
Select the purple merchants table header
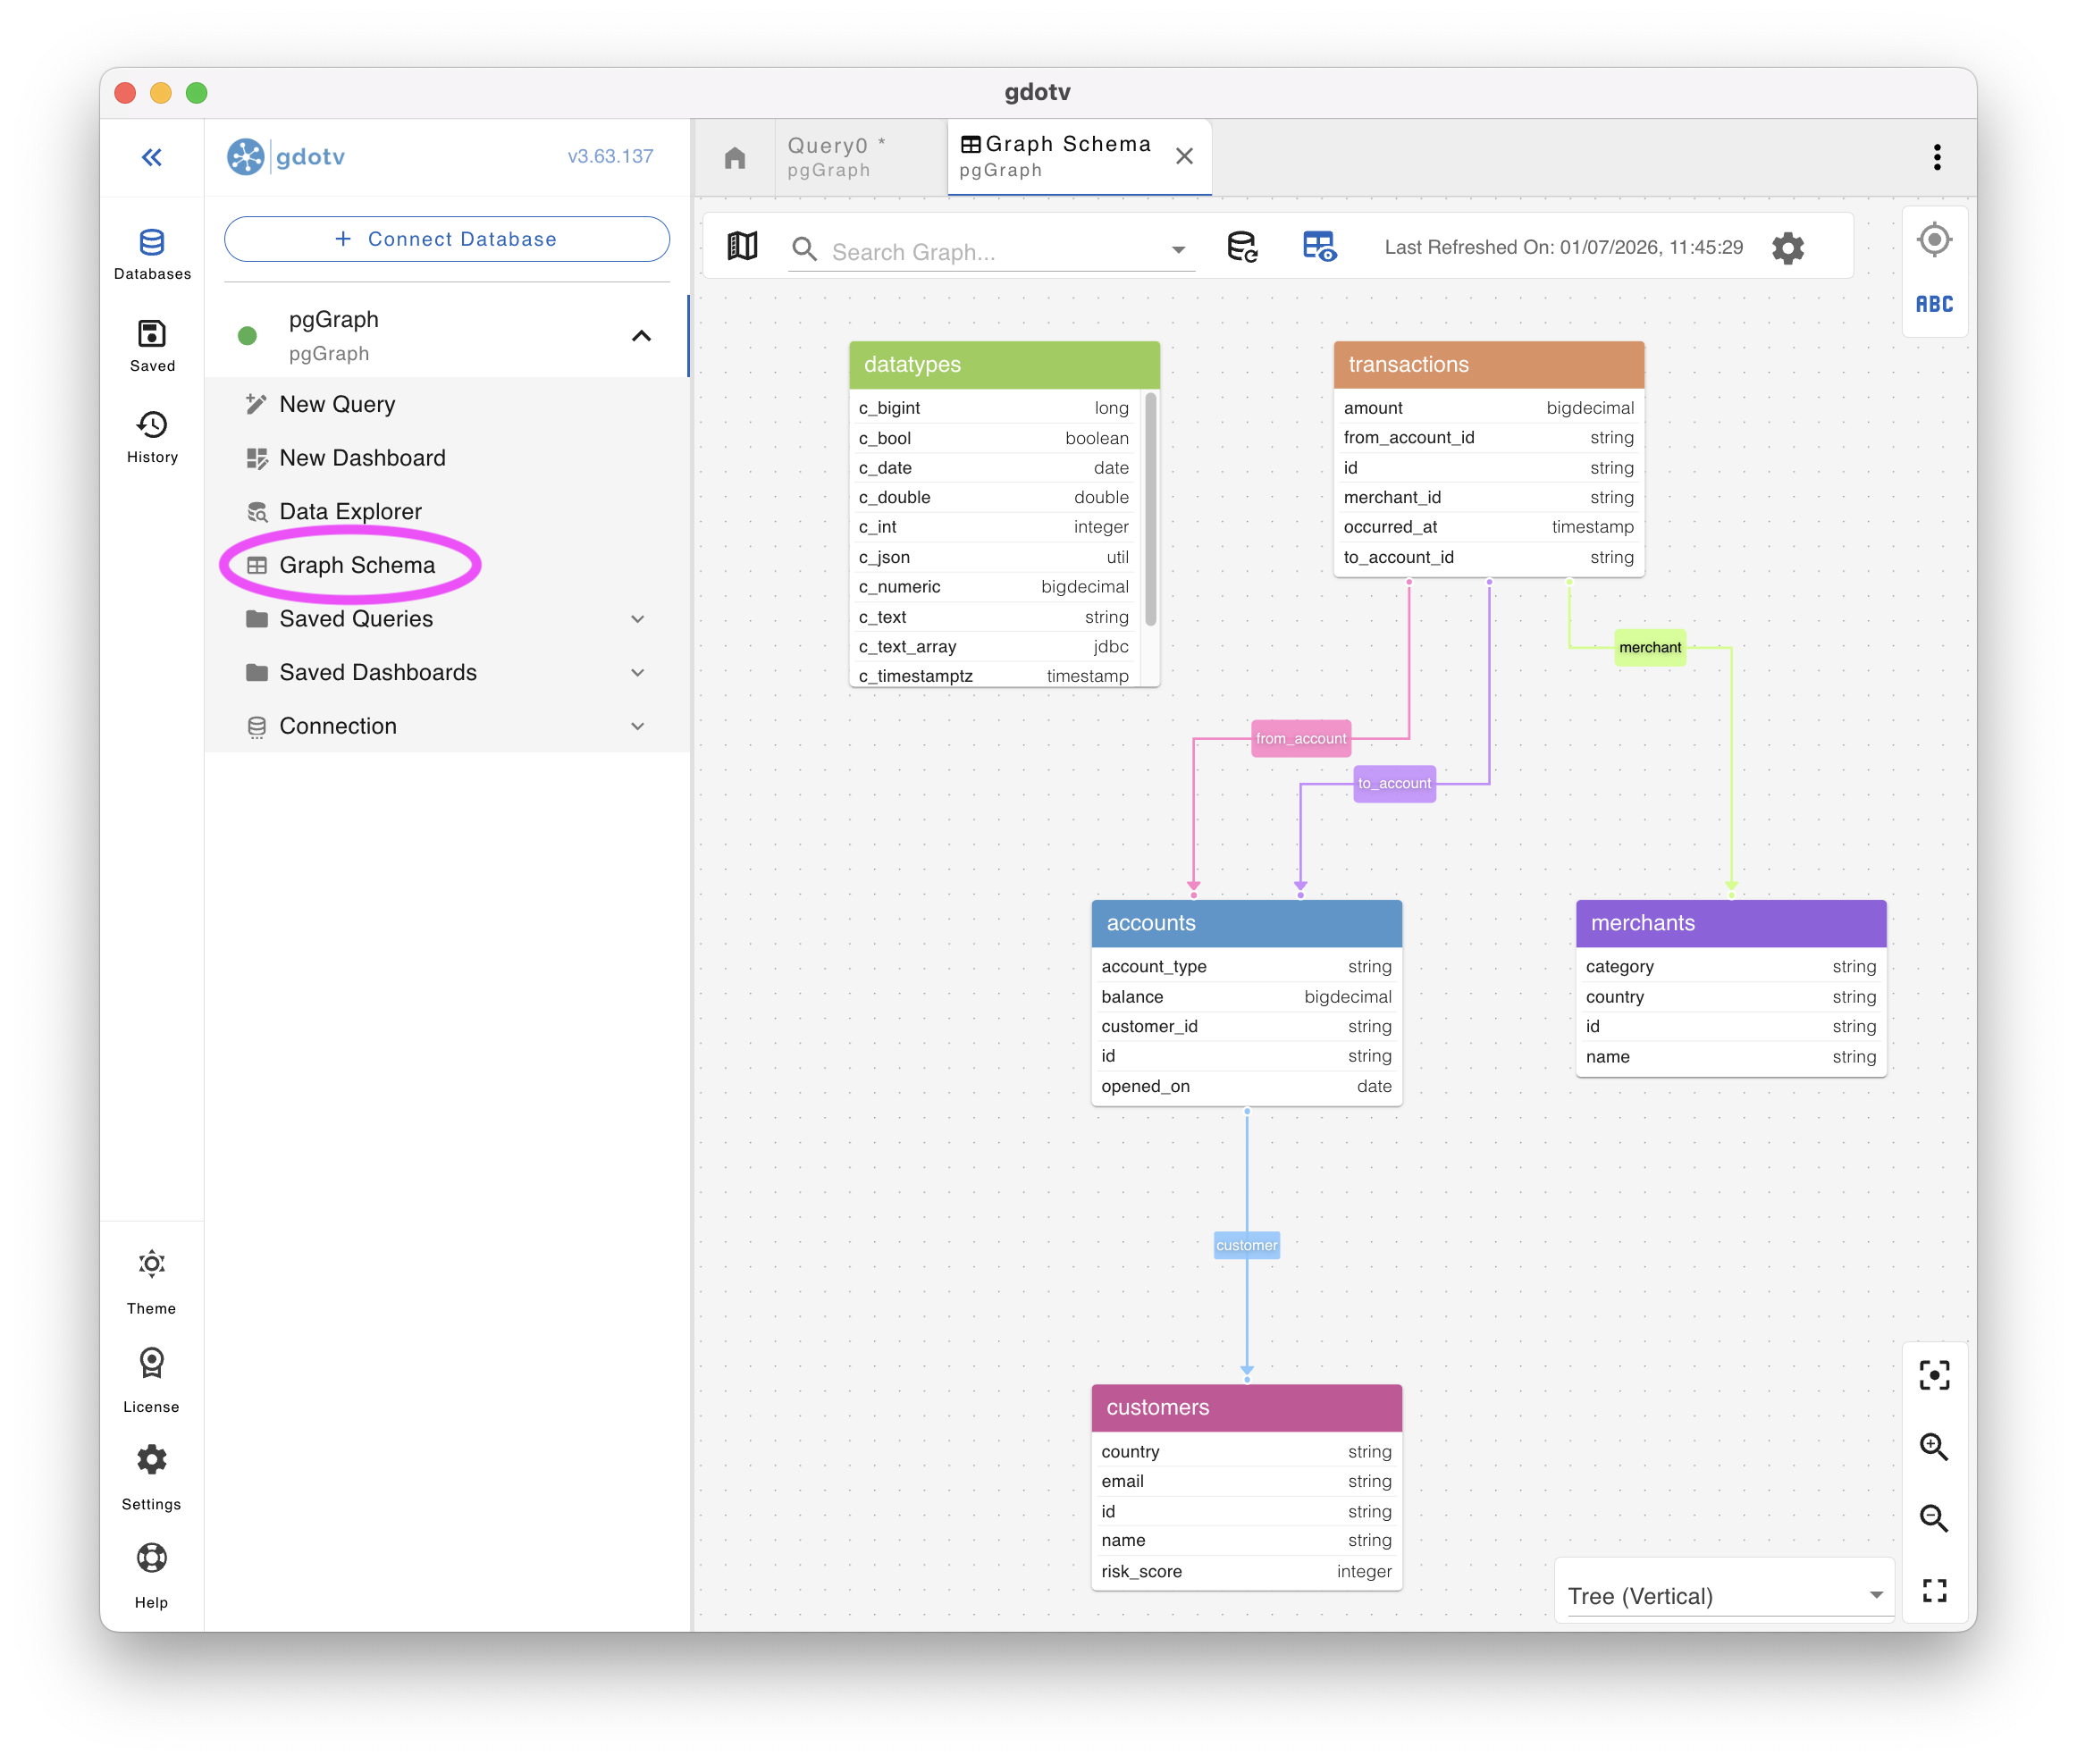(1730, 923)
